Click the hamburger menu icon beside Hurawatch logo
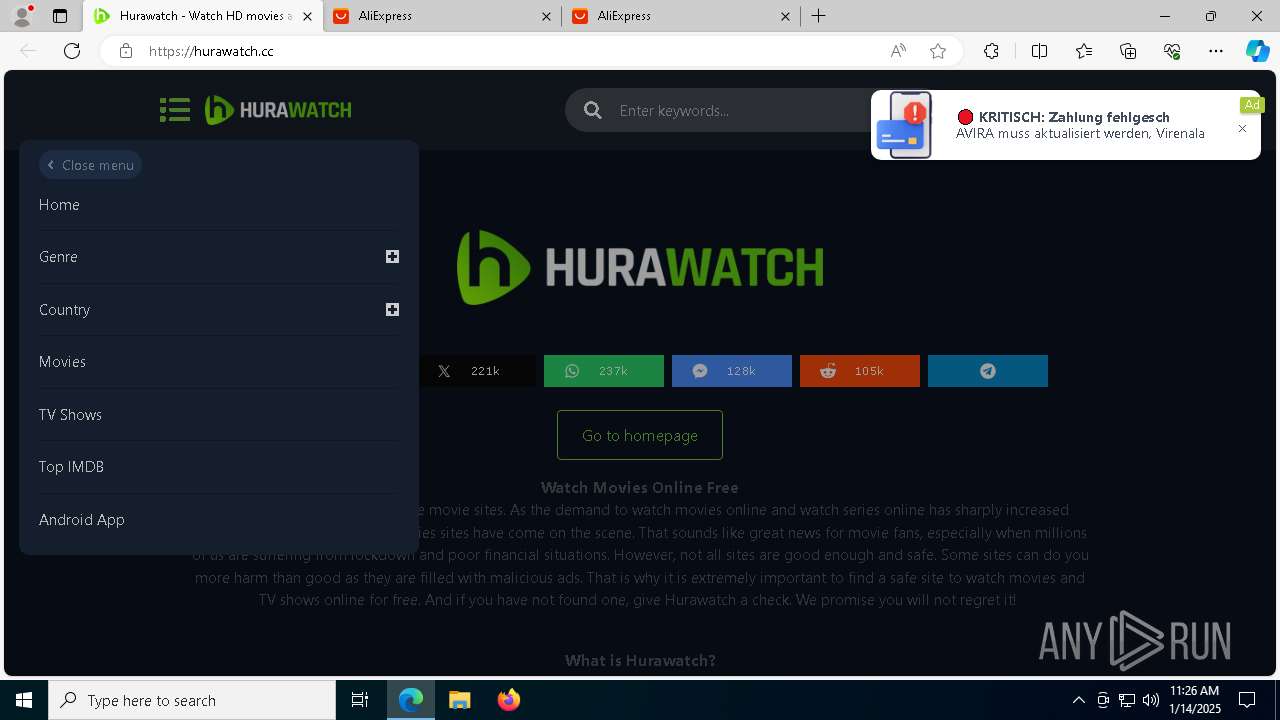Image resolution: width=1280 pixels, height=720 pixels. pyautogui.click(x=175, y=110)
